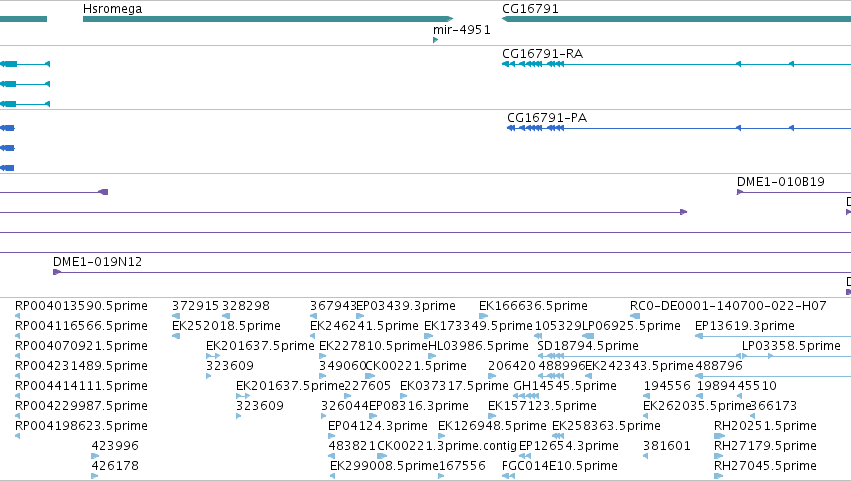Click EK252018.5prime EST label

point(226,326)
